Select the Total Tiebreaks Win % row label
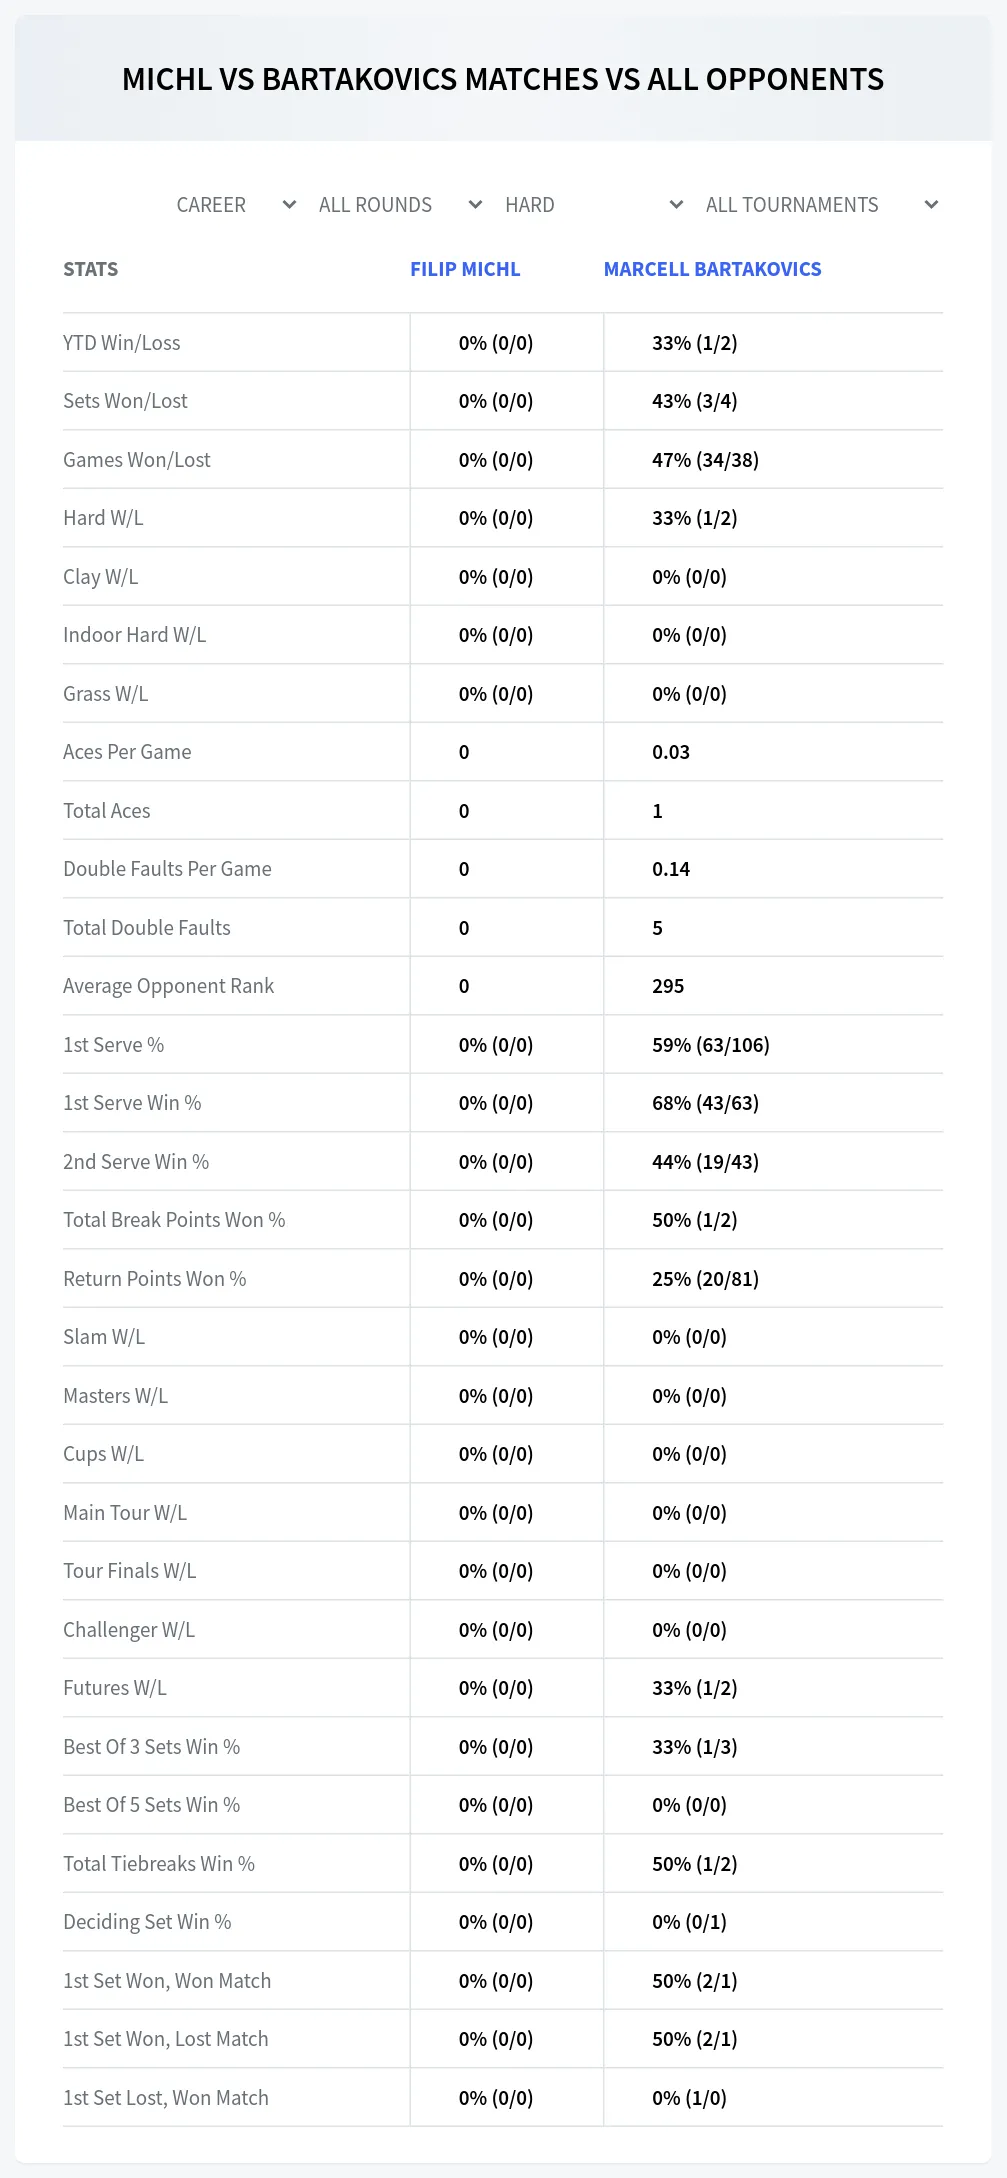 [159, 1864]
